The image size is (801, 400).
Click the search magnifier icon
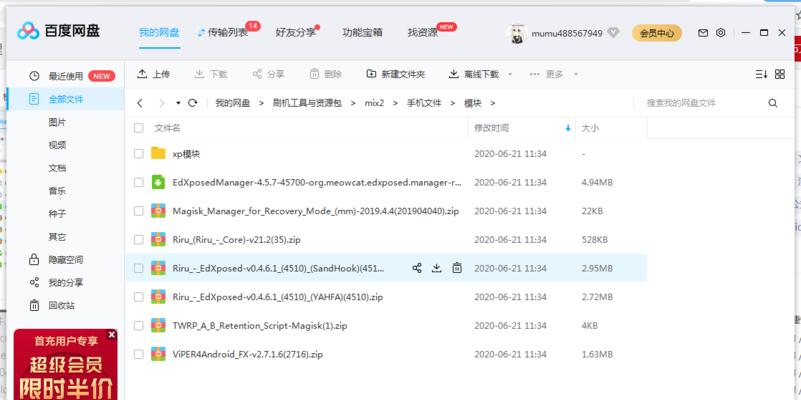772,103
